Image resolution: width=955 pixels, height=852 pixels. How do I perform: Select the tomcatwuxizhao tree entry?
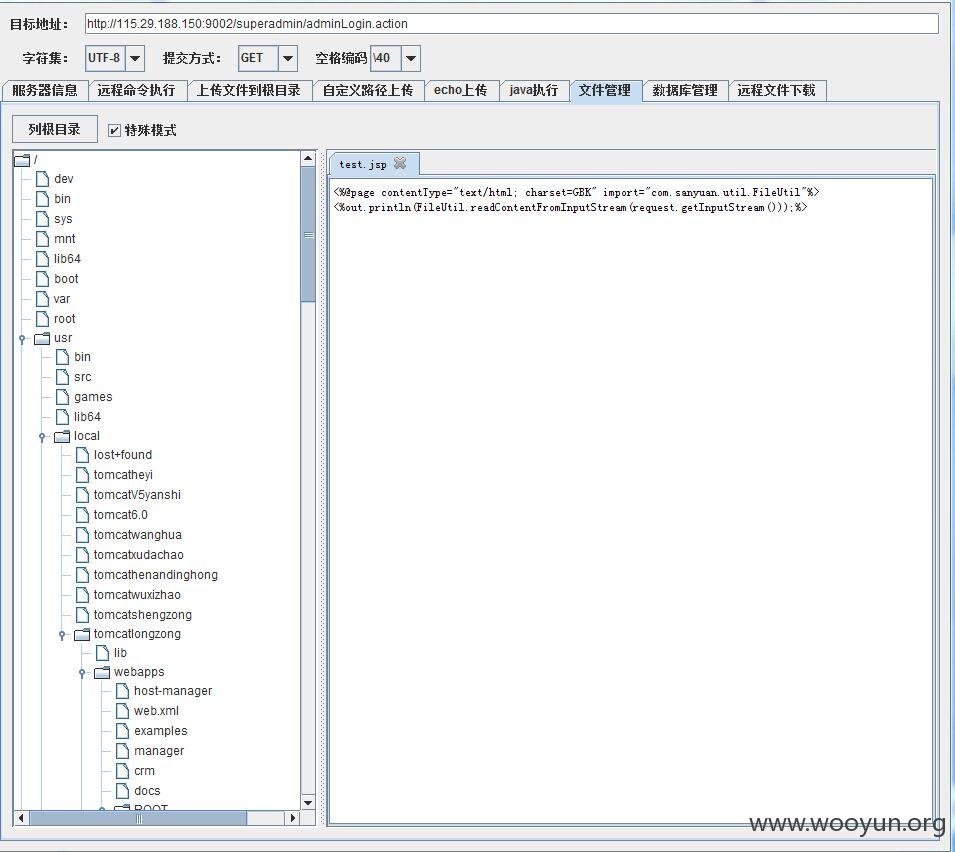pyautogui.click(x=137, y=595)
